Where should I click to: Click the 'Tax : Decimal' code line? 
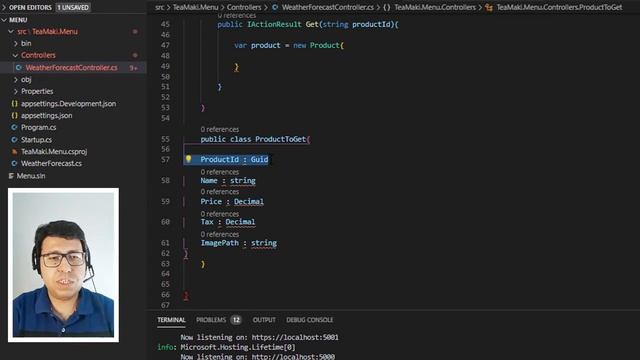pyautogui.click(x=228, y=222)
